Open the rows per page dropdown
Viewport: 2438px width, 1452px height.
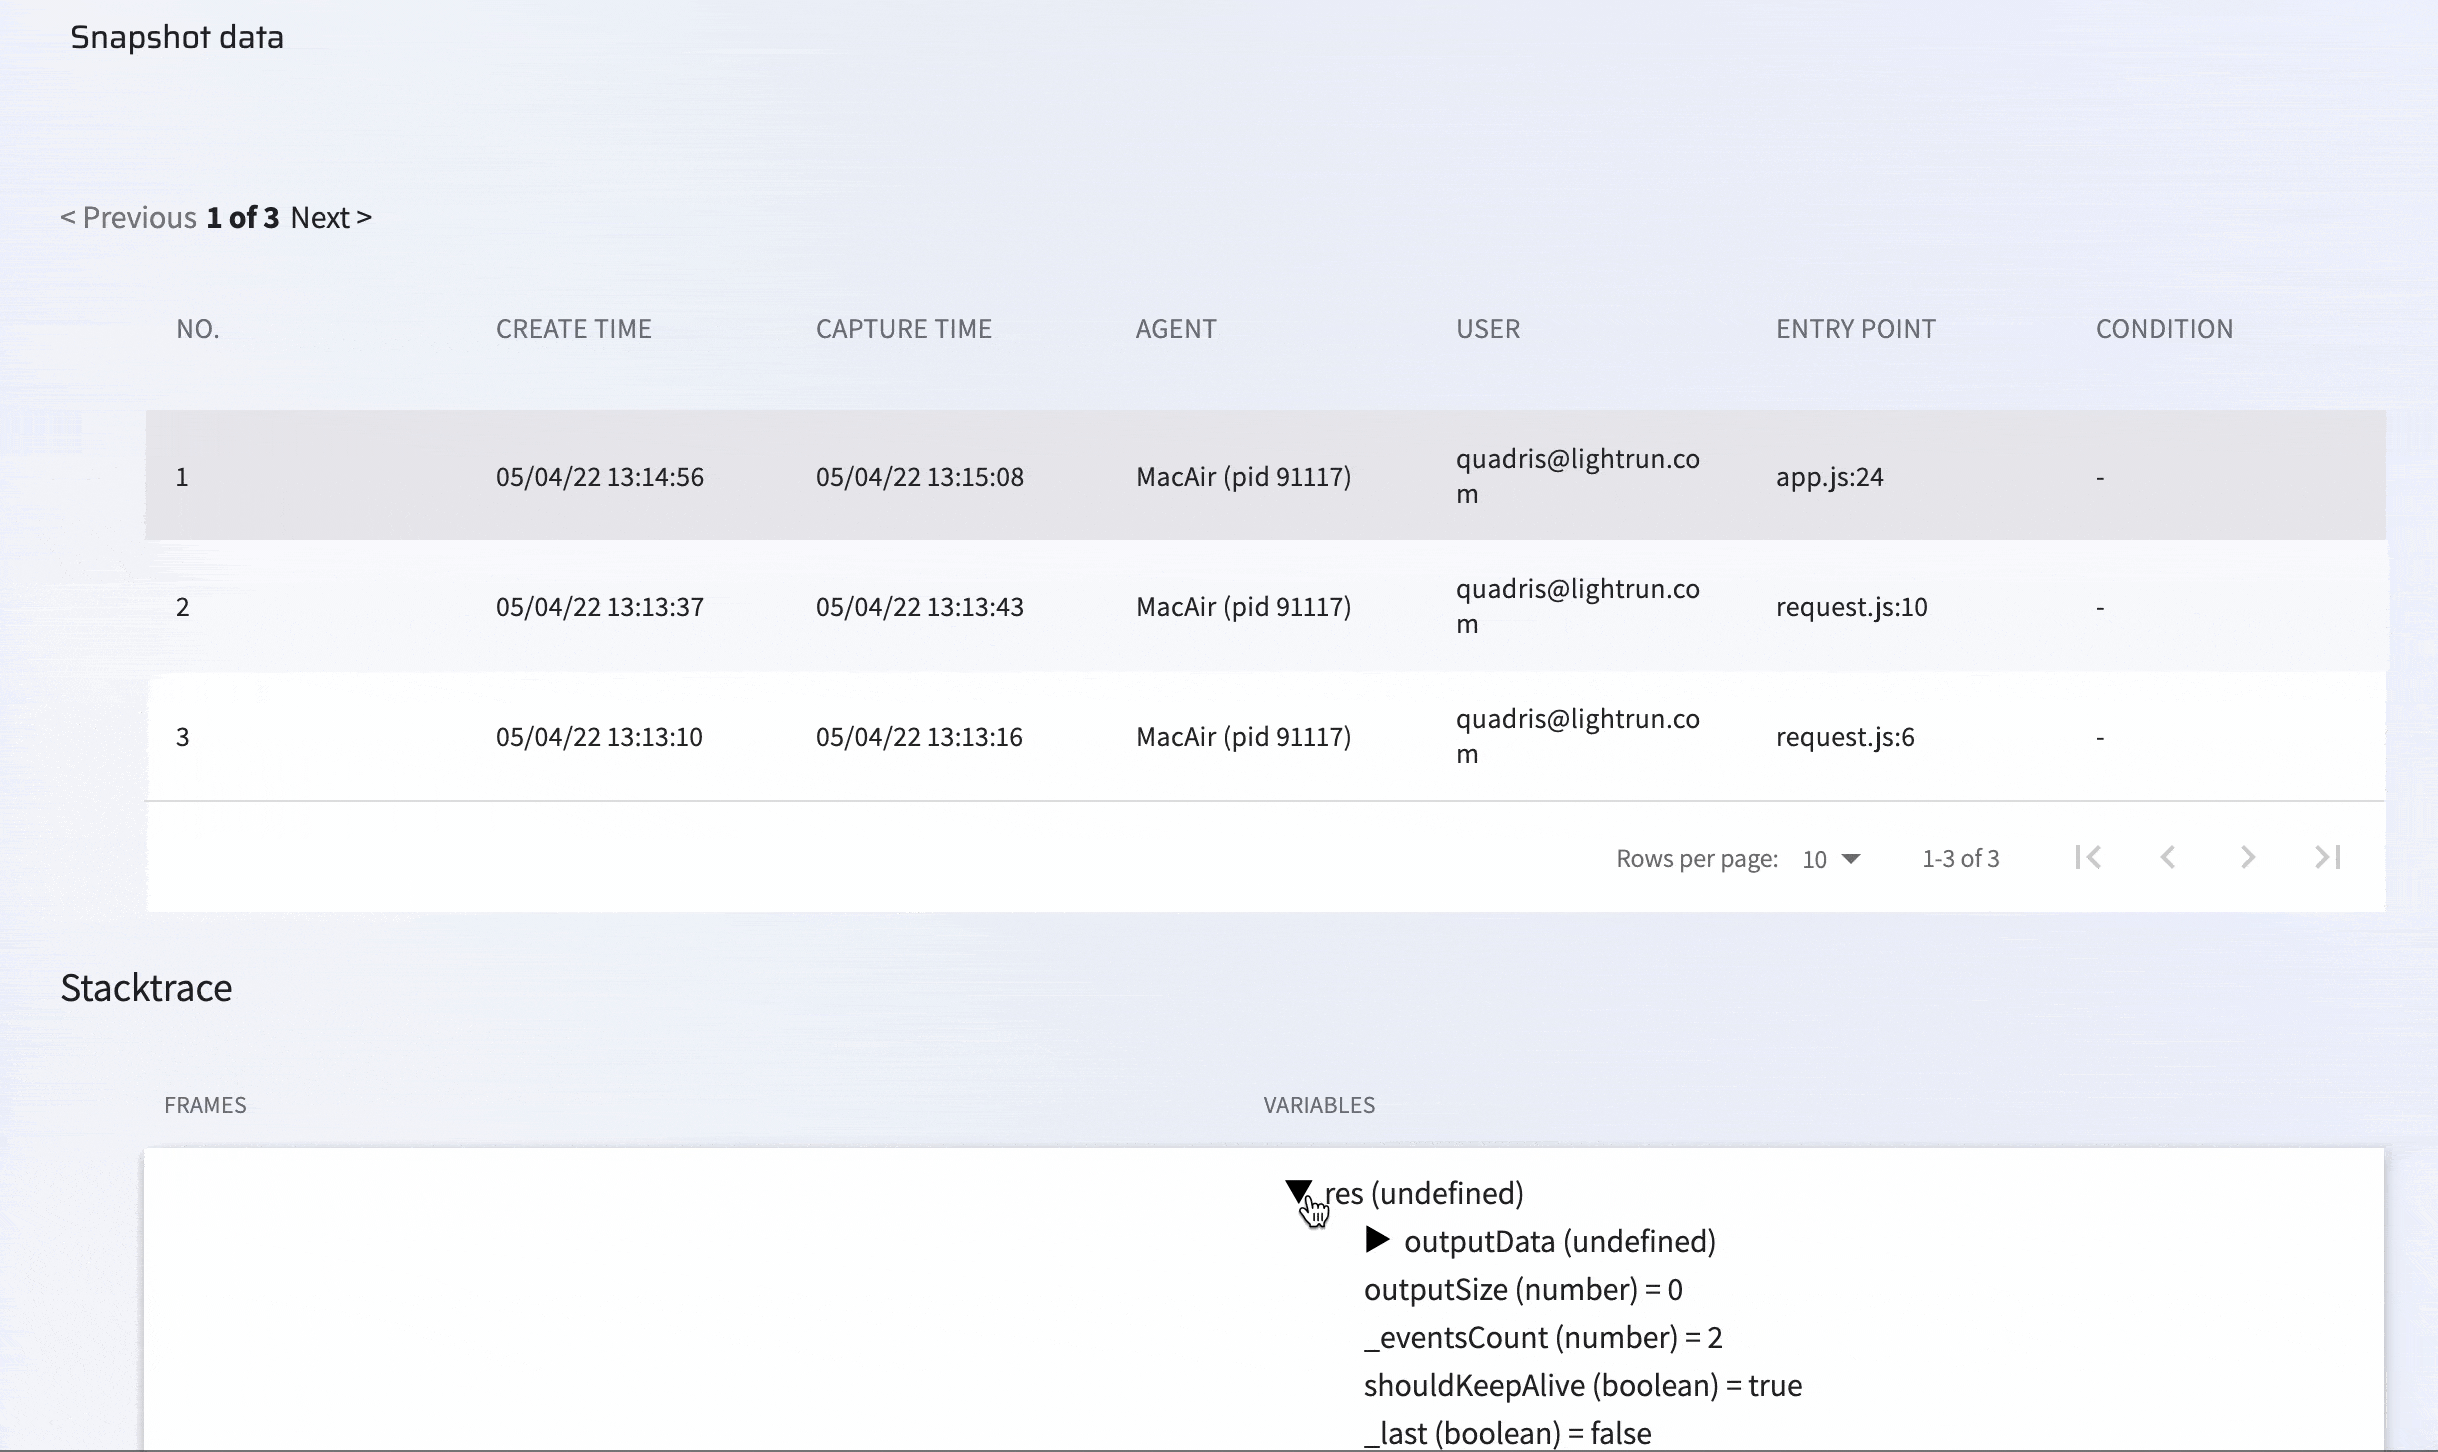pos(1831,859)
